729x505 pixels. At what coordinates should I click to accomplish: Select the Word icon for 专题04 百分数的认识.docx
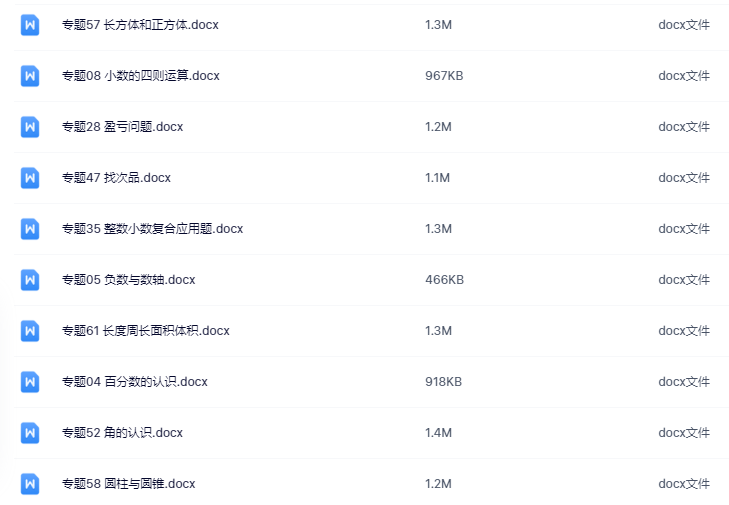(30, 382)
